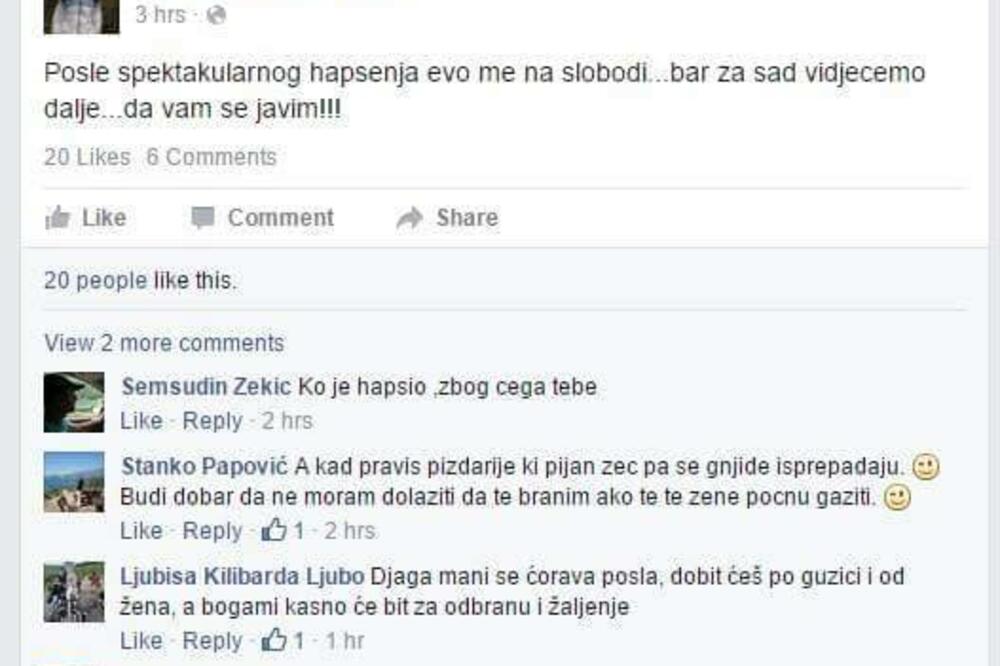Click thumbs-up count on Stanko Papović's comment

click(x=283, y=531)
